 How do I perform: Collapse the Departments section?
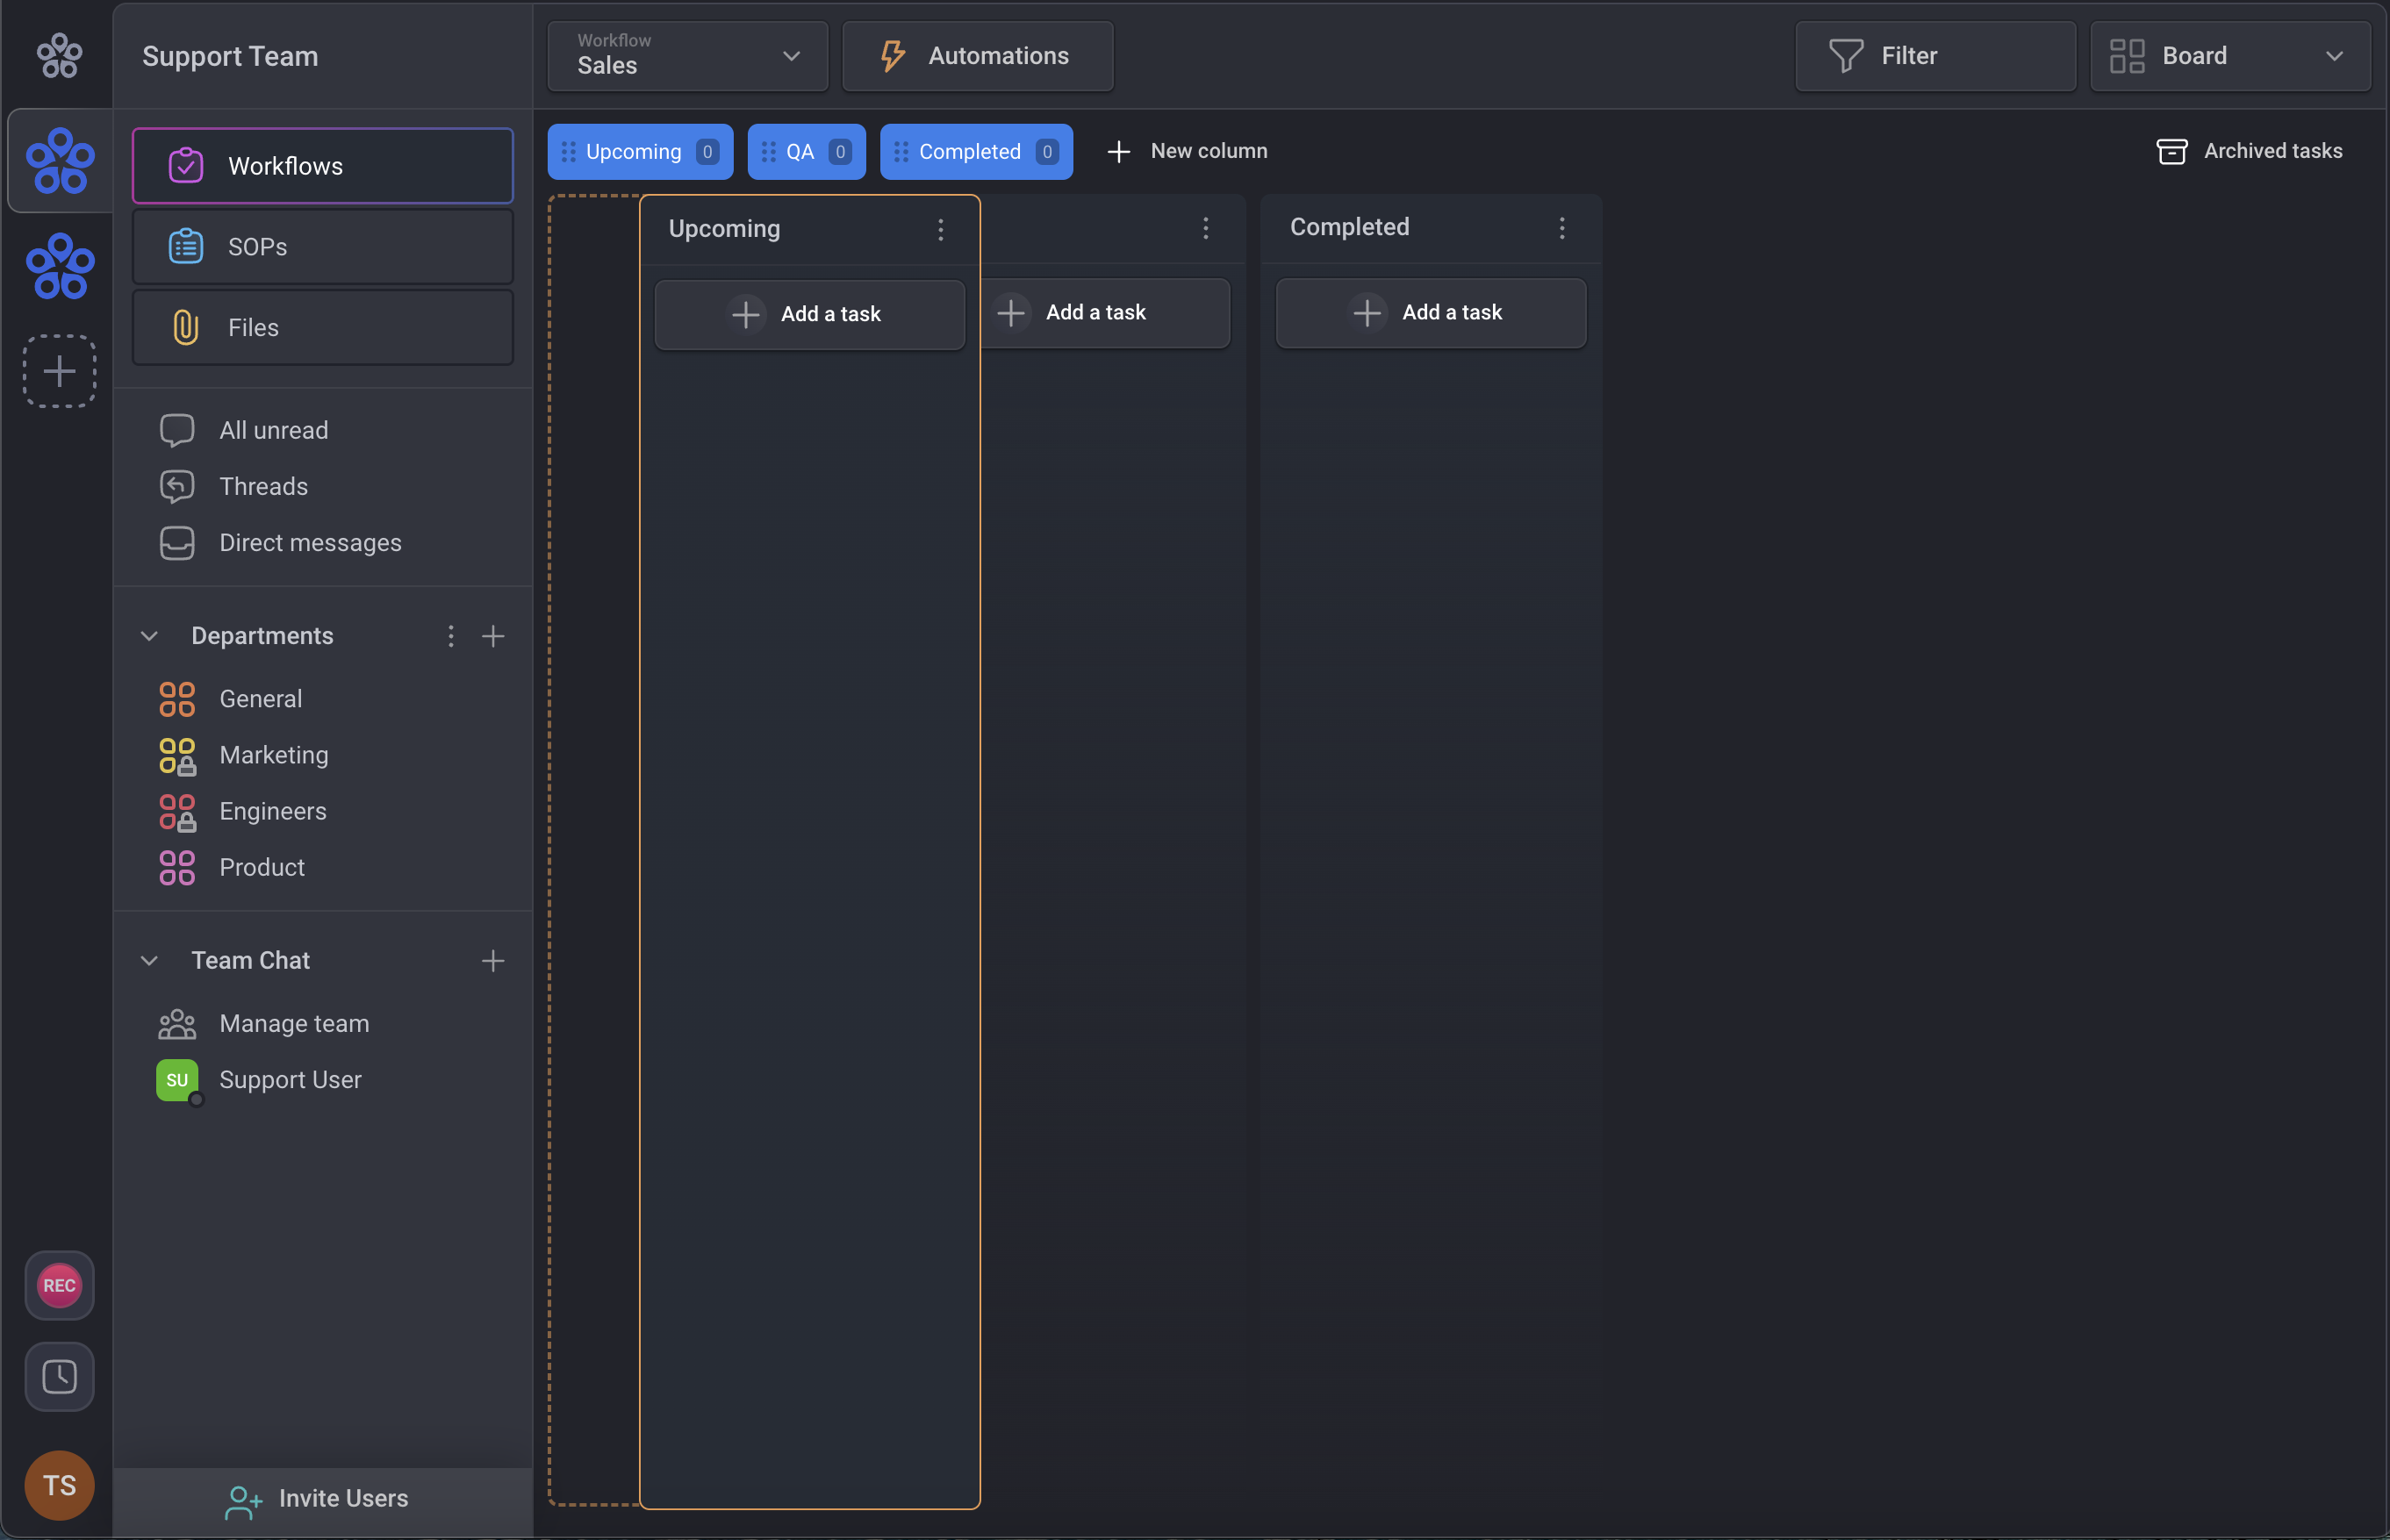point(149,636)
